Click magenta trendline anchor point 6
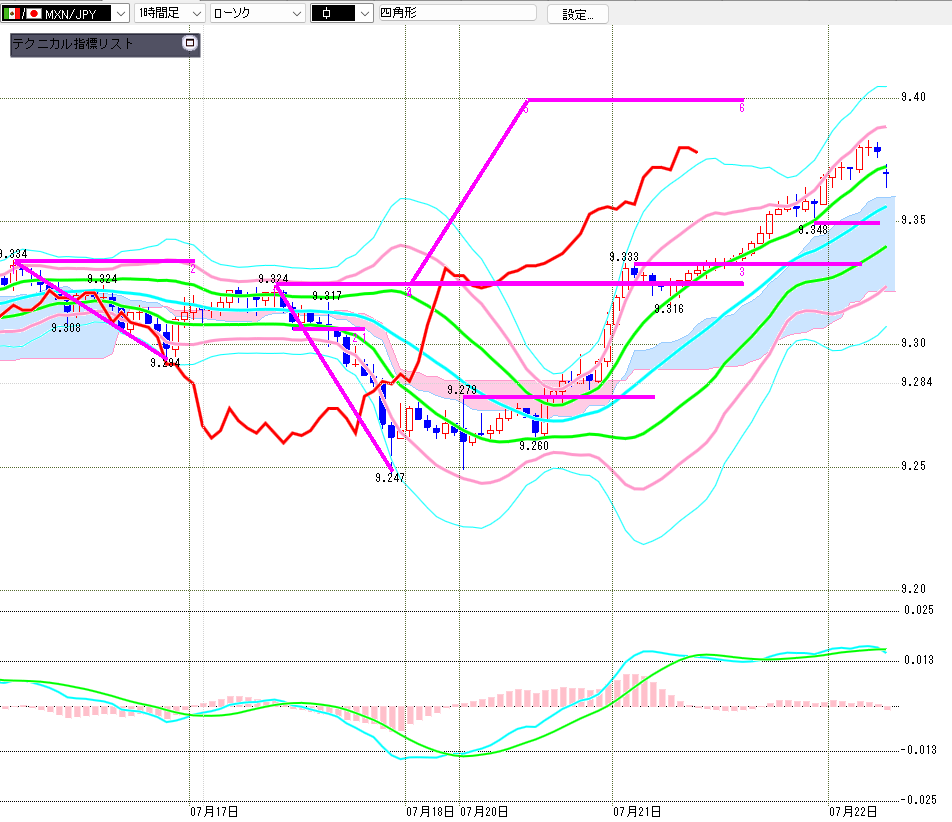952x822 pixels. pyautogui.click(x=741, y=107)
